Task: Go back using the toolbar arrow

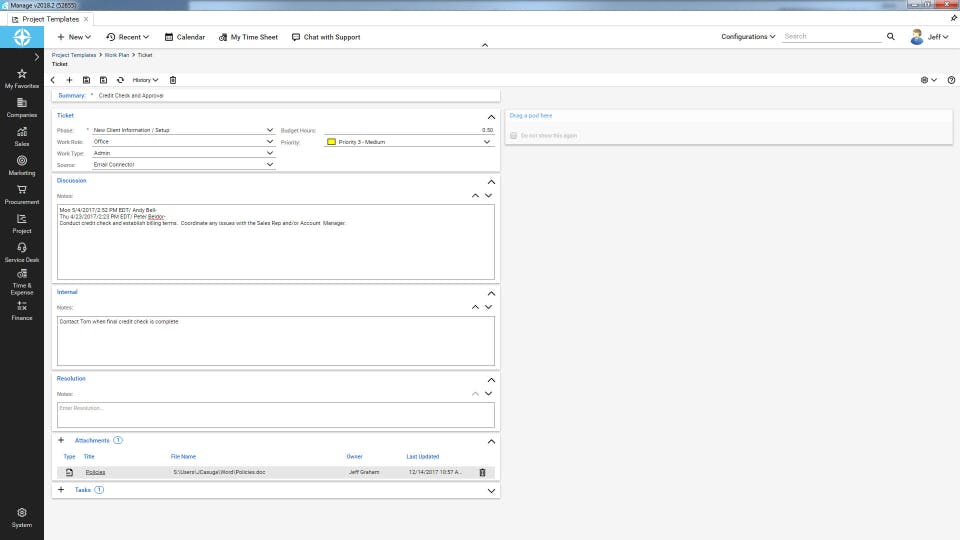Action: (53, 80)
